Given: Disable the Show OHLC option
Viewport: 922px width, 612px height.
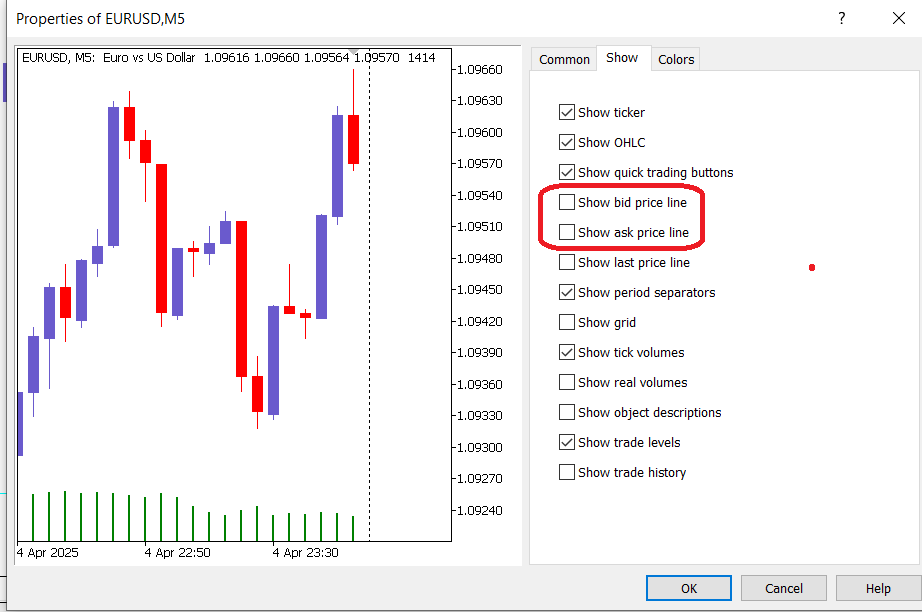Looking at the screenshot, I should (567, 142).
